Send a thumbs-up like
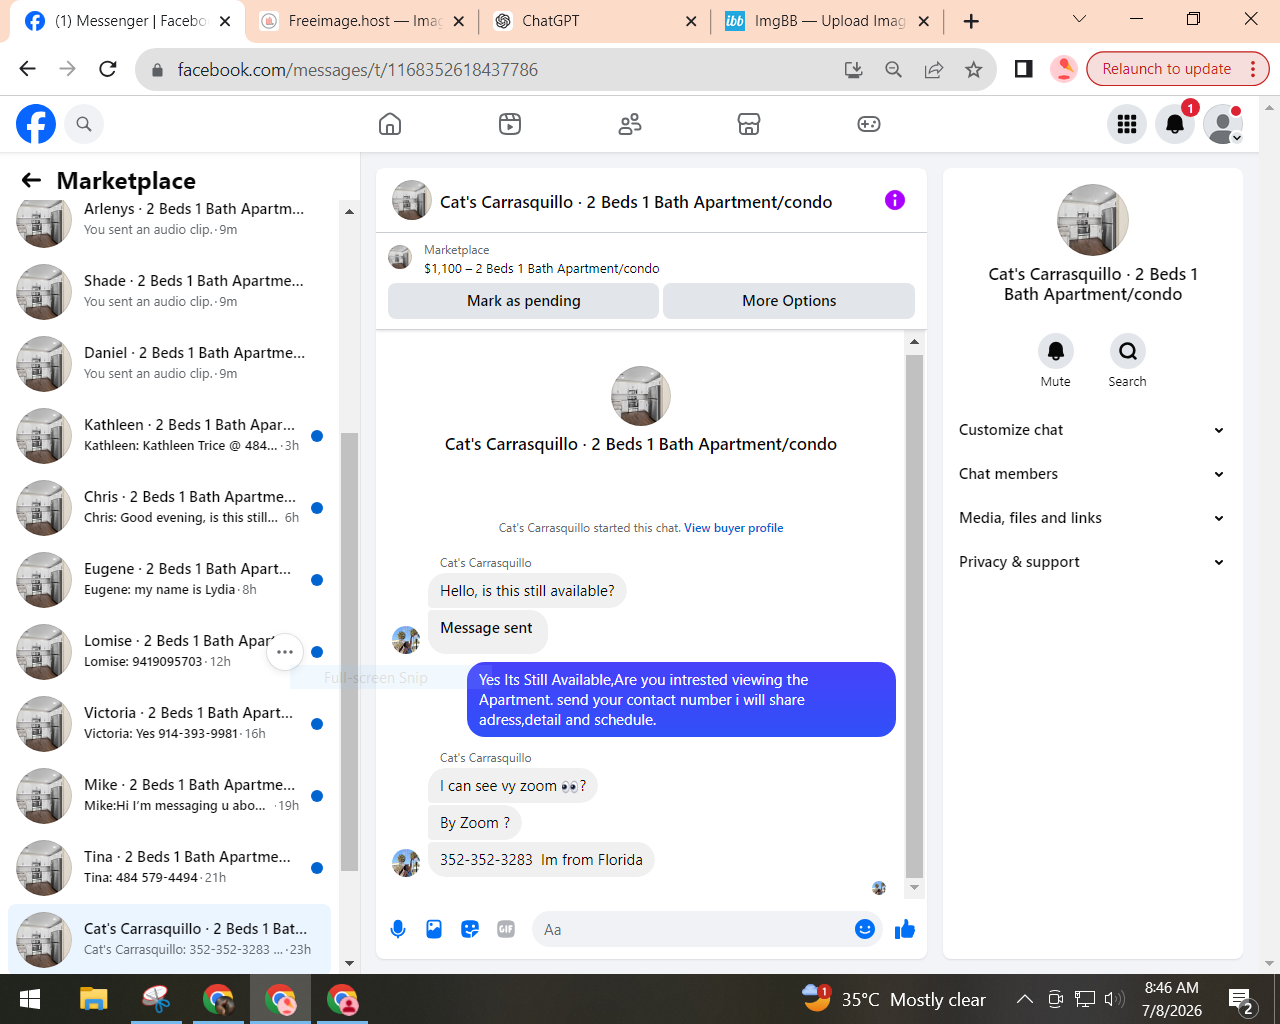This screenshot has width=1280, height=1024. [905, 929]
